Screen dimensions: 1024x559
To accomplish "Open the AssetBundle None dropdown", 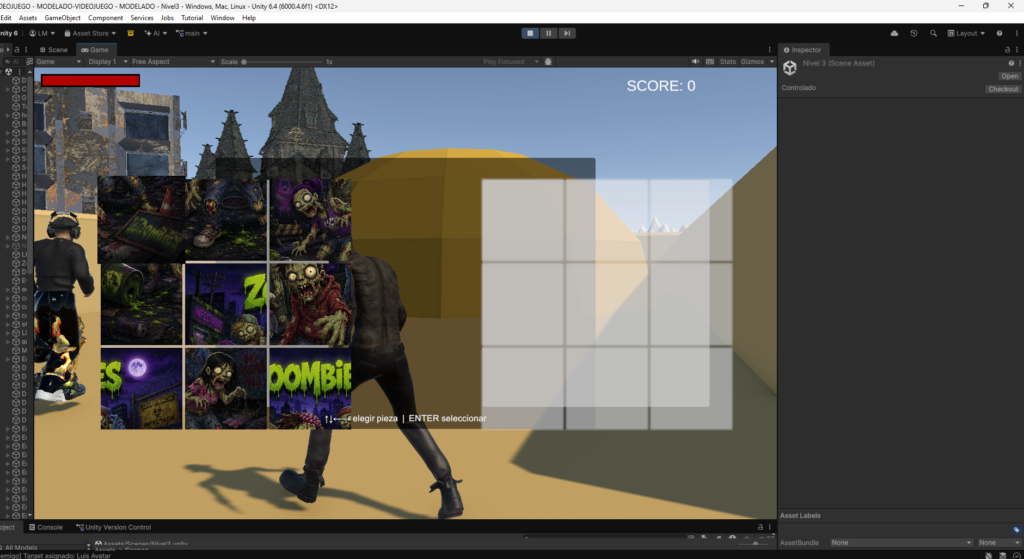I will click(901, 543).
